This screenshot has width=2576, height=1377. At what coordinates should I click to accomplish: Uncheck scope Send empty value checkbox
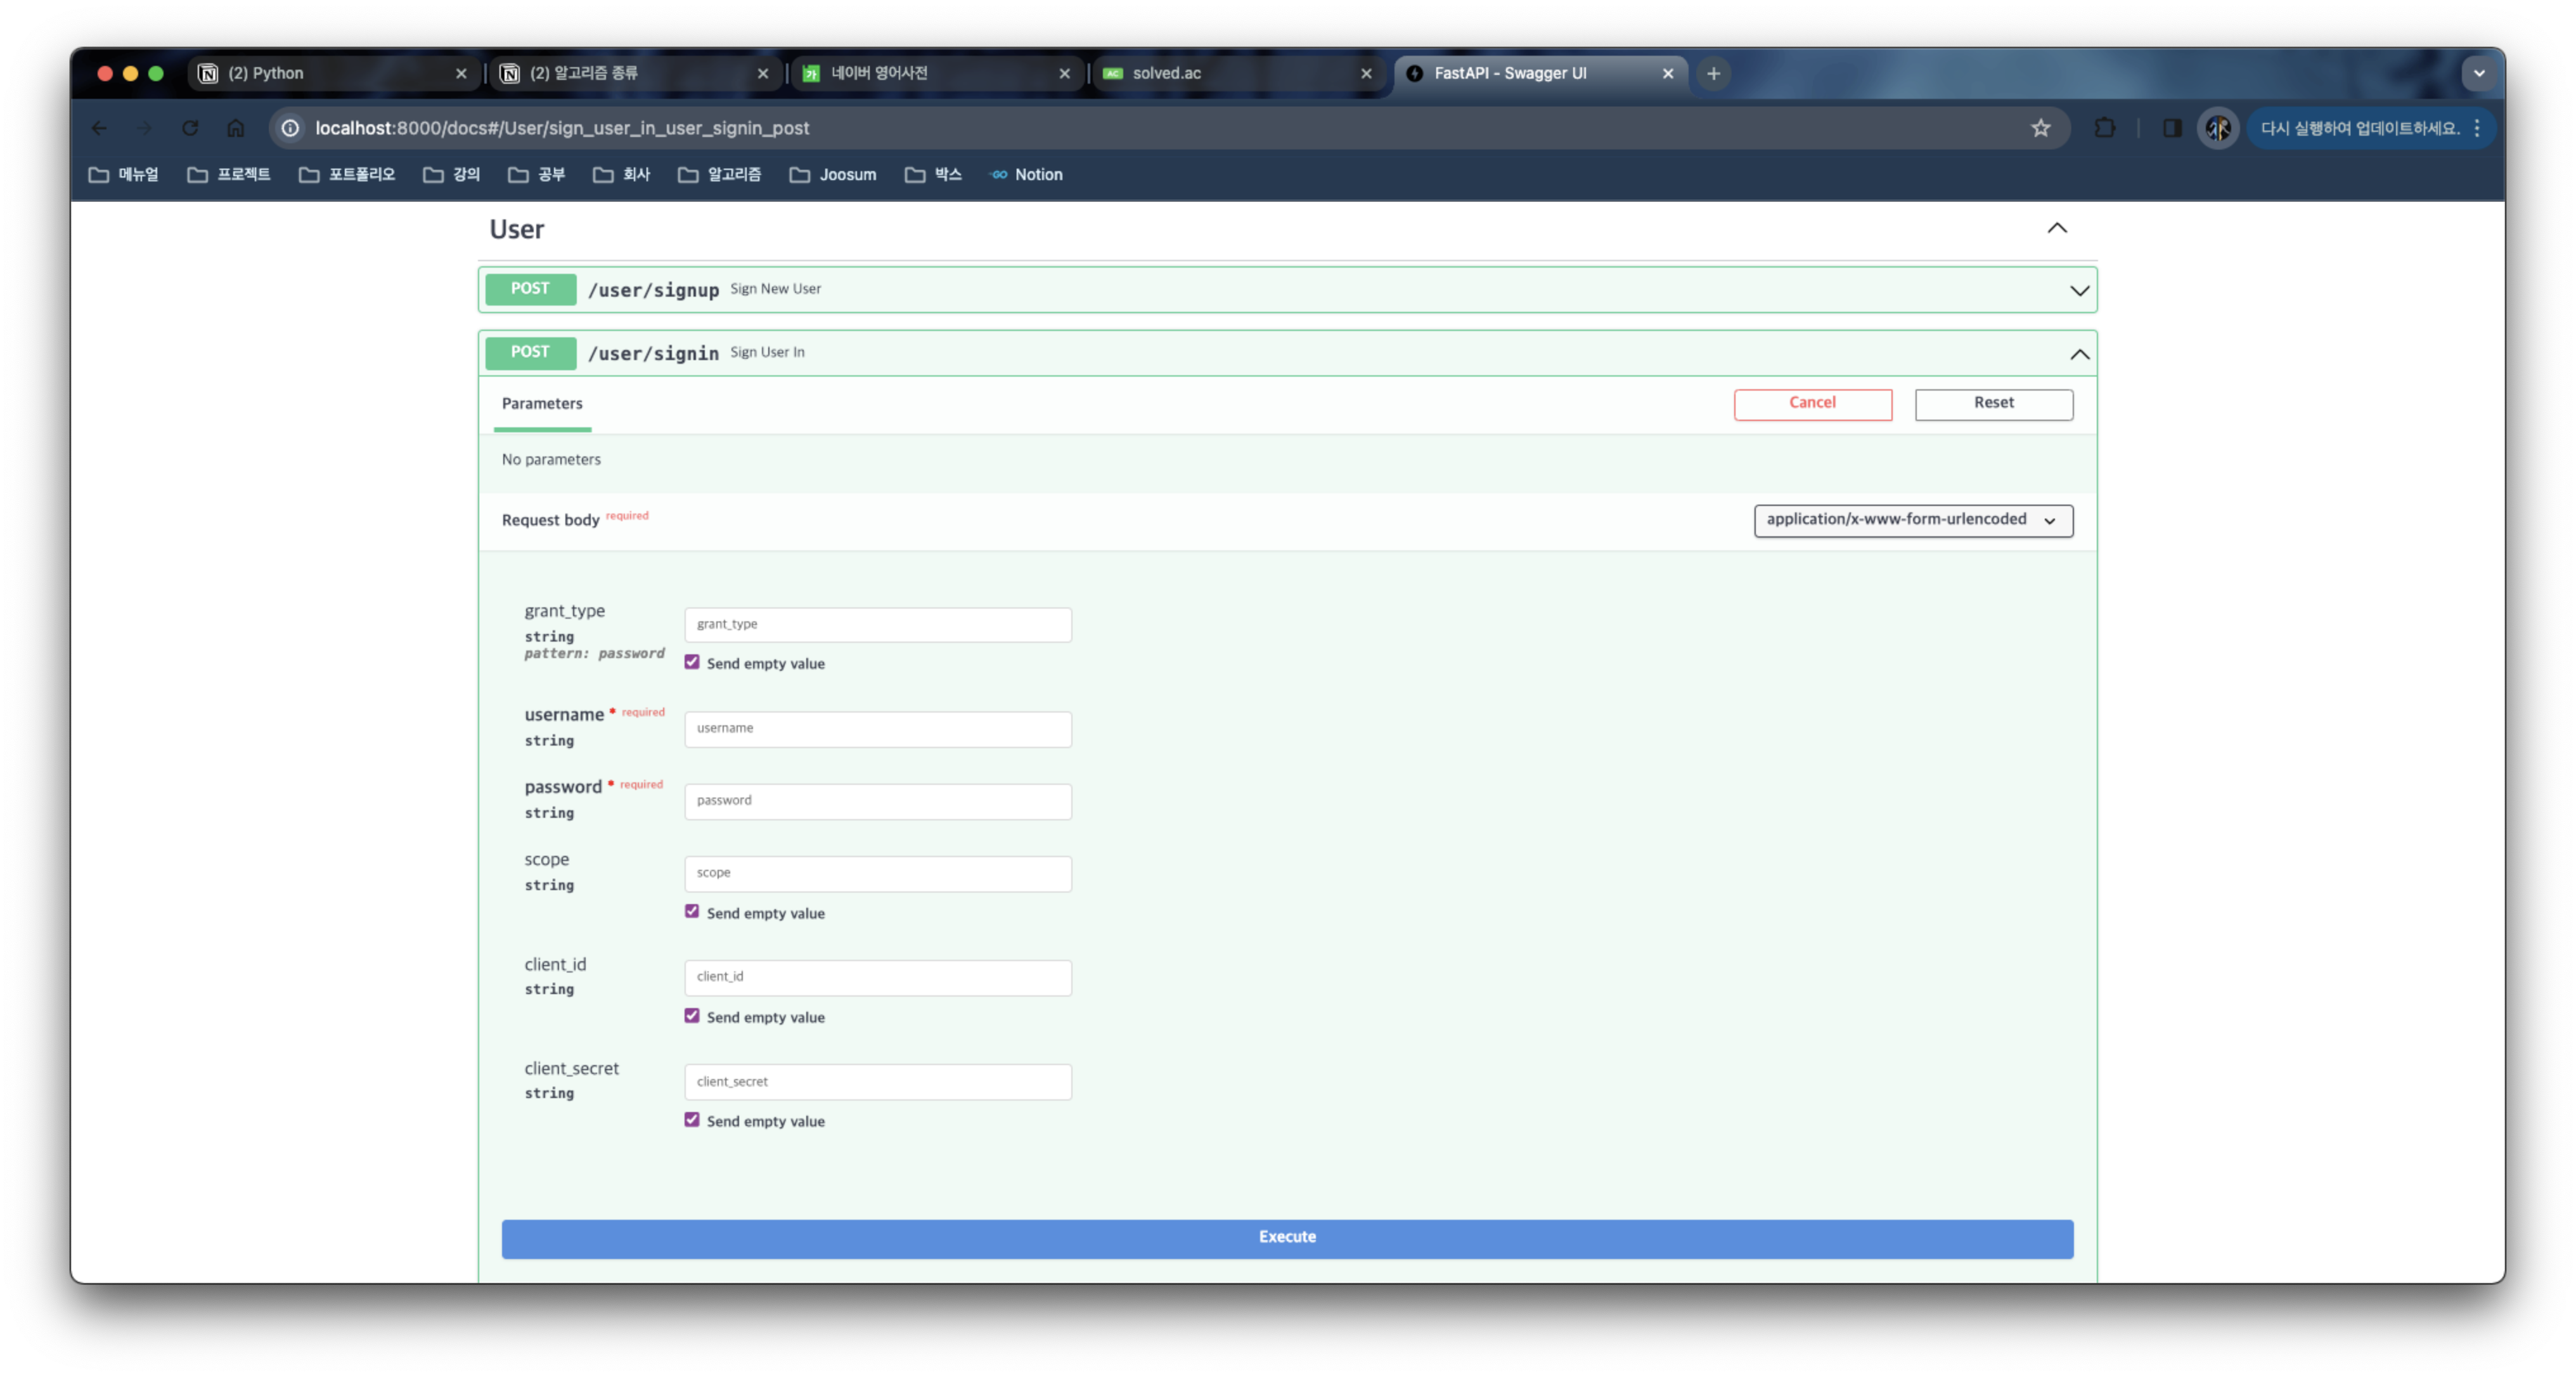(x=692, y=912)
